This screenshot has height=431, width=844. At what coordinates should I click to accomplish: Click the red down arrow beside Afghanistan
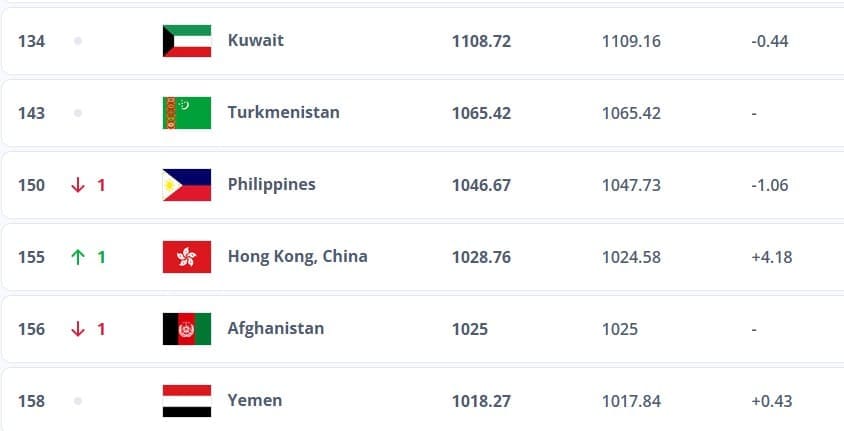(x=78, y=329)
